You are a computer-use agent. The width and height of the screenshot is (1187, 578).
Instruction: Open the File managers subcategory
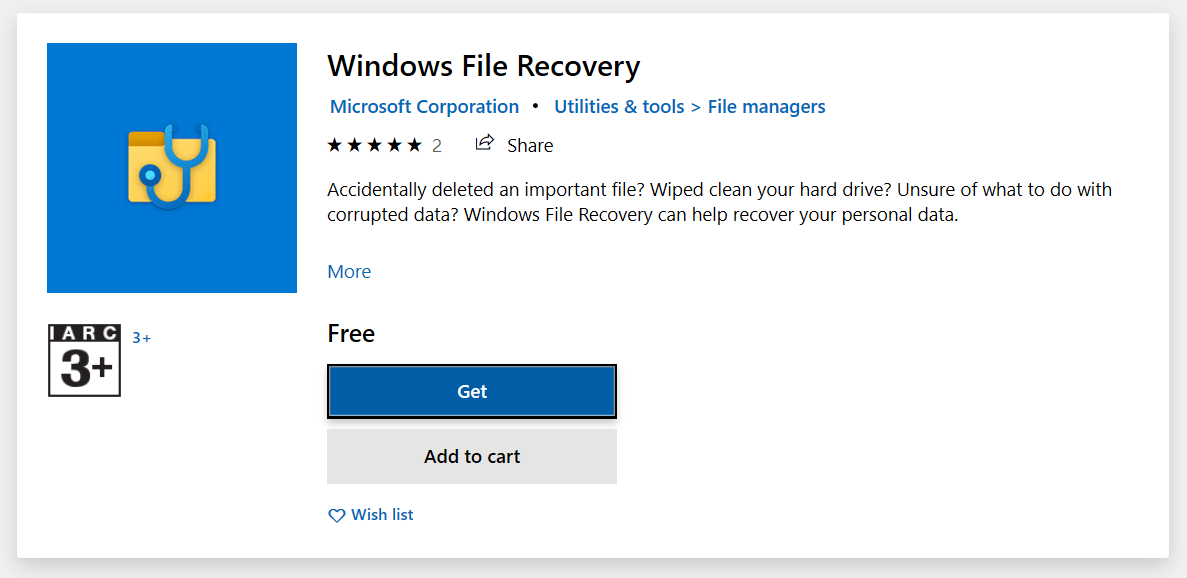[766, 106]
